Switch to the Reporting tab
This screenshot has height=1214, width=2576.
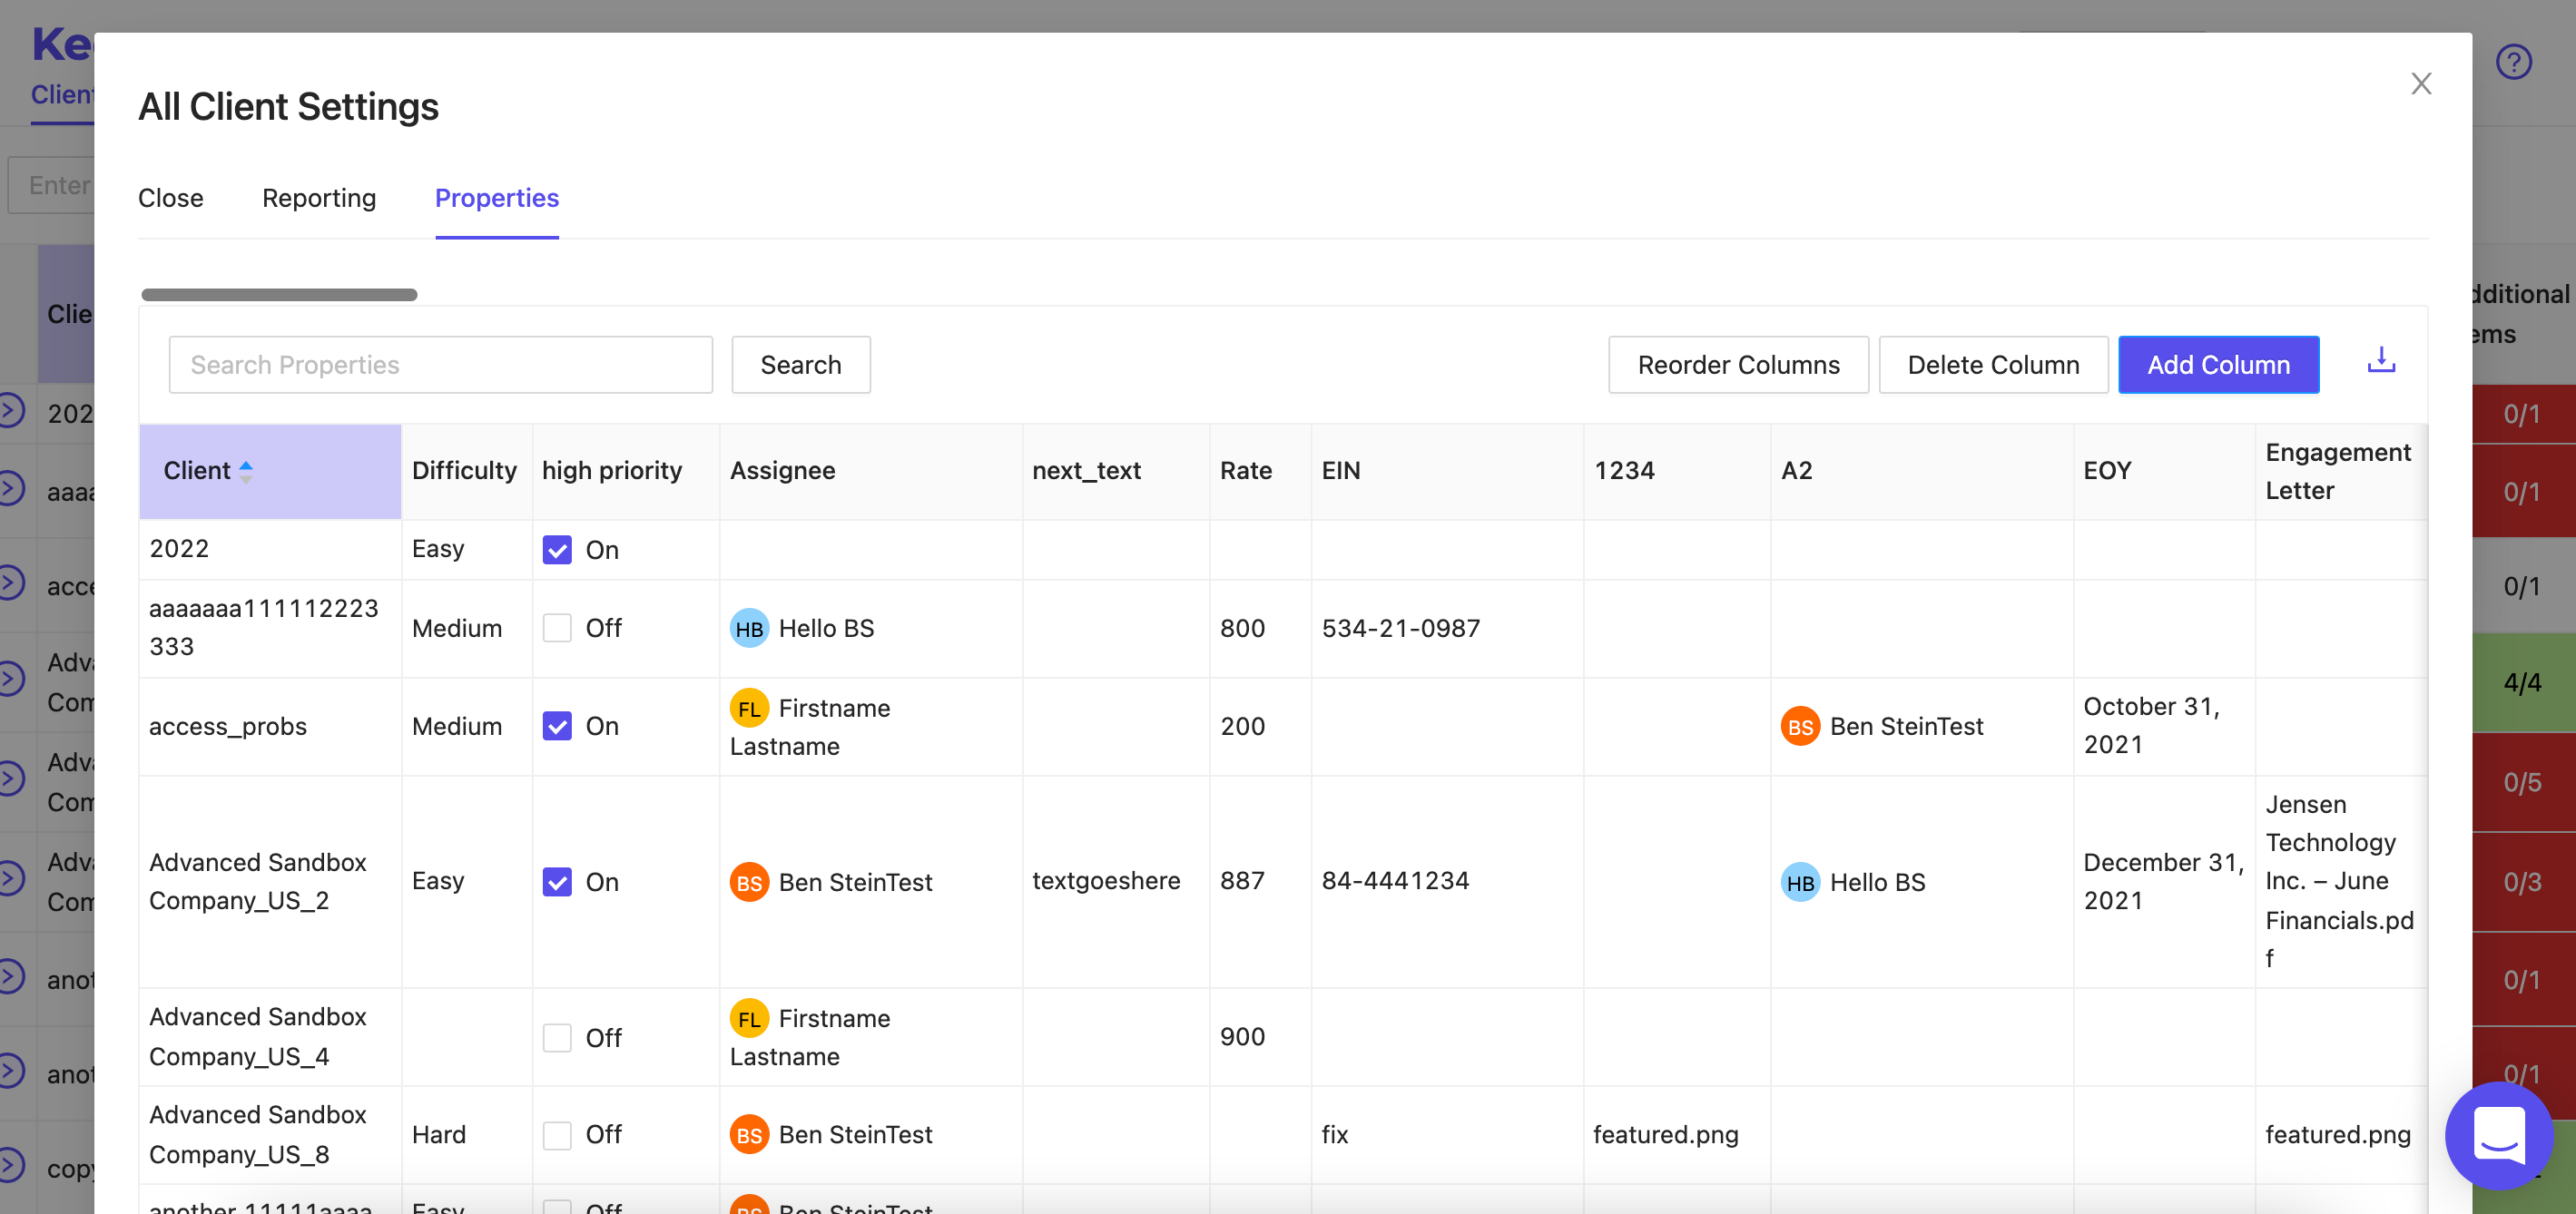[x=319, y=198]
